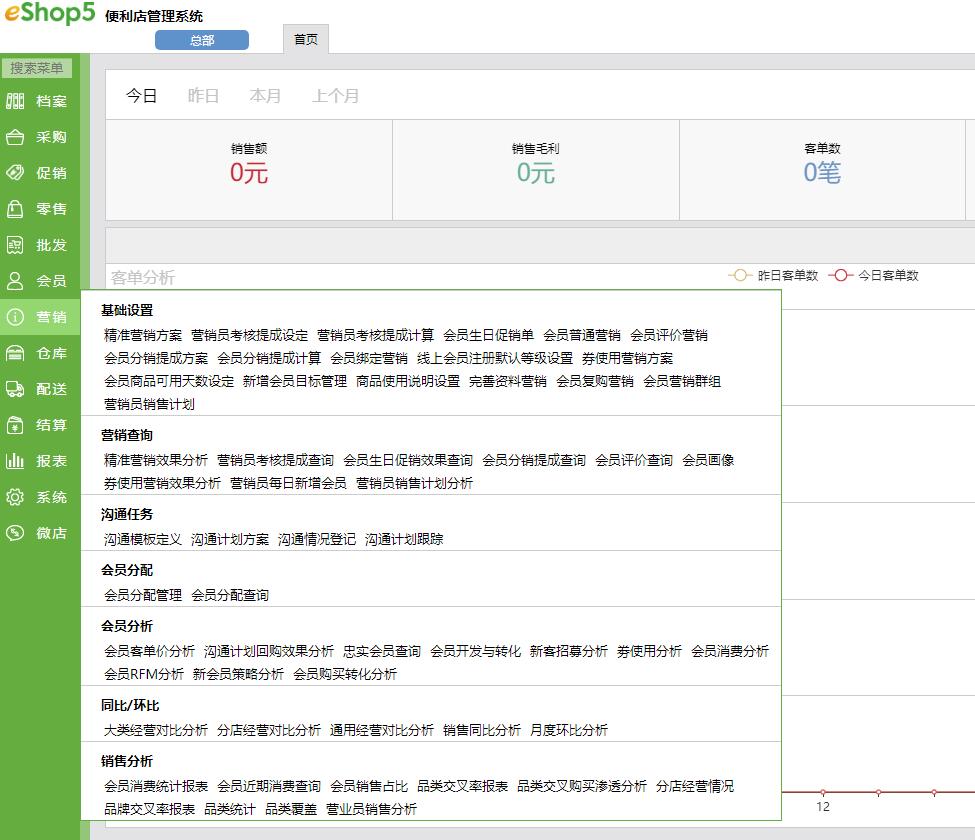Viewport: 975px width, 840px height.
Task: Open 精准营销方案 menu link
Action: coord(143,335)
